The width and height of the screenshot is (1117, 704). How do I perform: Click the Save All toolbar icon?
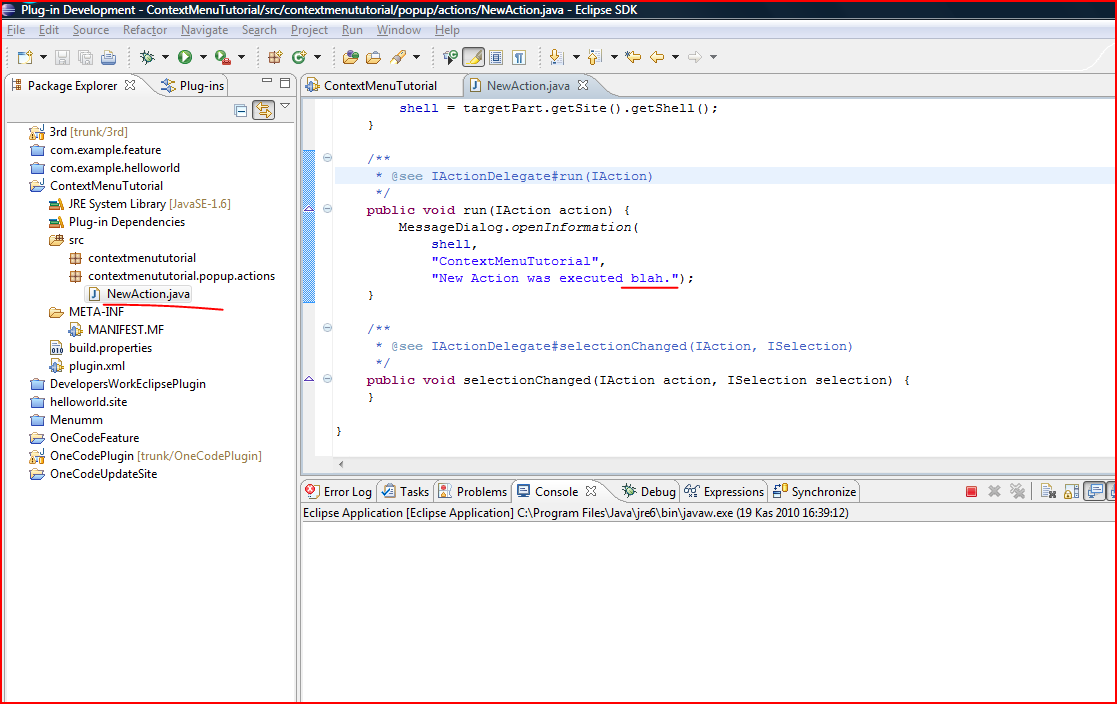(85, 57)
